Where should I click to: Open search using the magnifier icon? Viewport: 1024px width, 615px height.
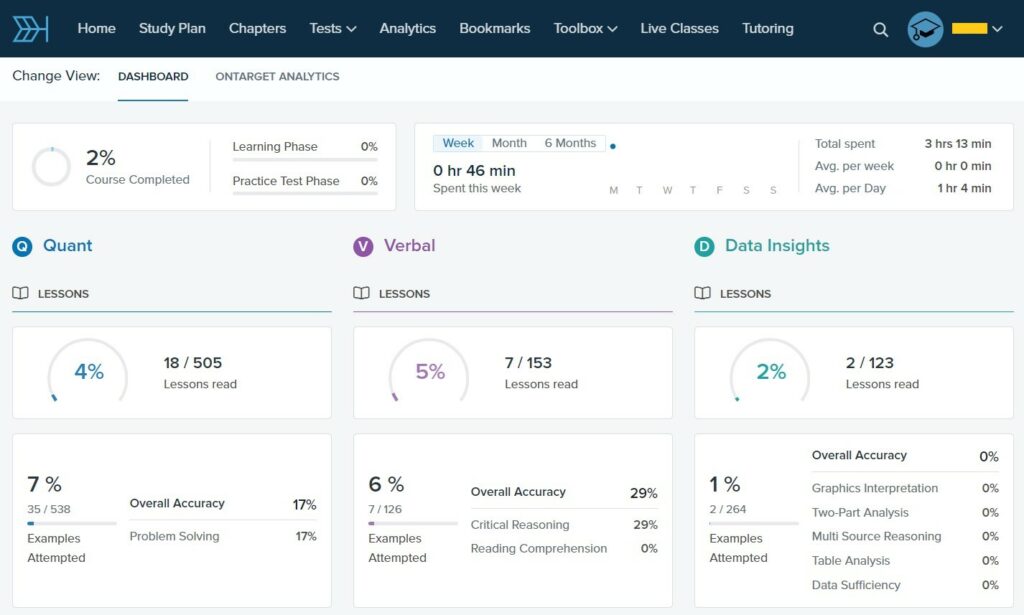pyautogui.click(x=879, y=29)
